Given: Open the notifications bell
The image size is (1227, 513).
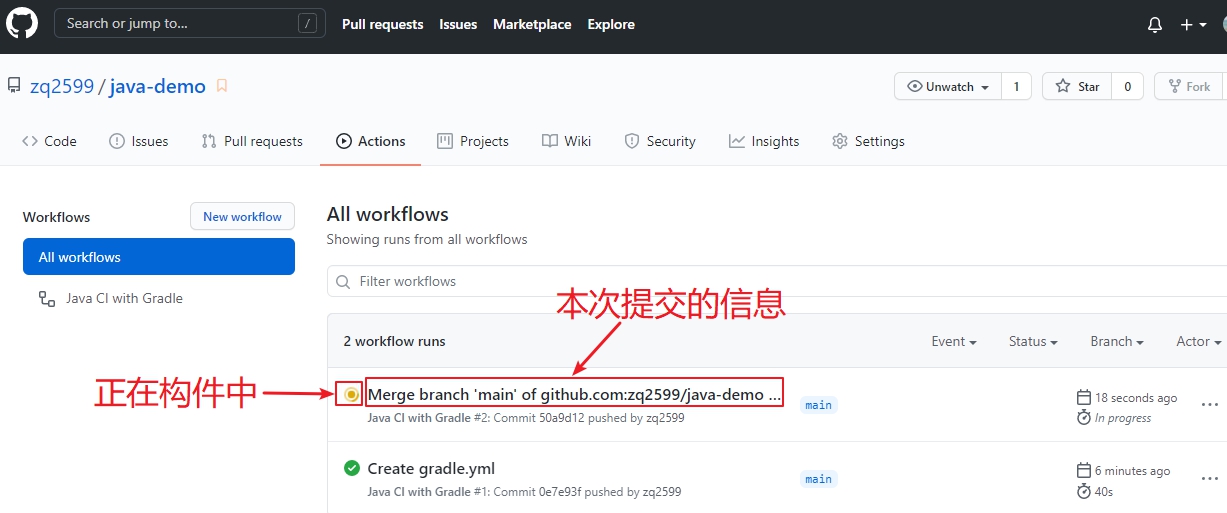Looking at the screenshot, I should point(1155,25).
